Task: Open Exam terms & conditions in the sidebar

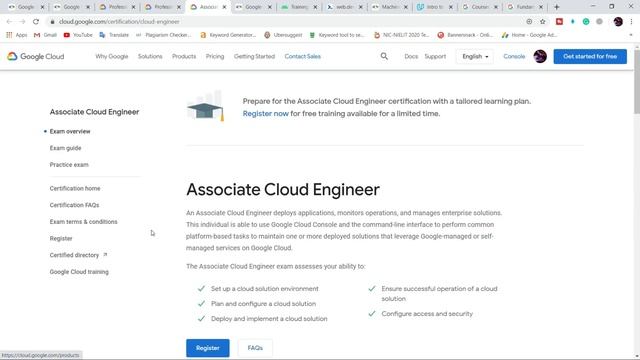Action: [x=83, y=222]
